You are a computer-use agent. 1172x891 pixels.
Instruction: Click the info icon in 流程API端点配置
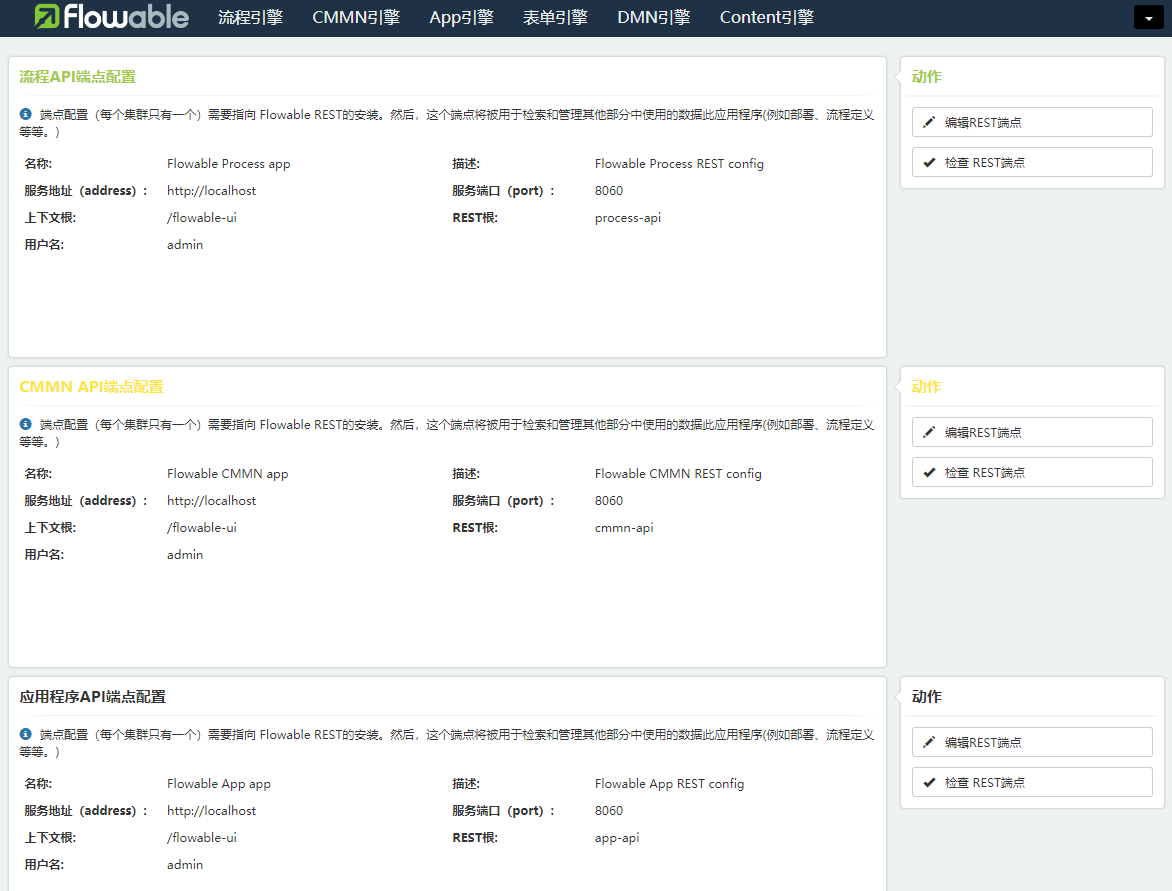[x=25, y=114]
